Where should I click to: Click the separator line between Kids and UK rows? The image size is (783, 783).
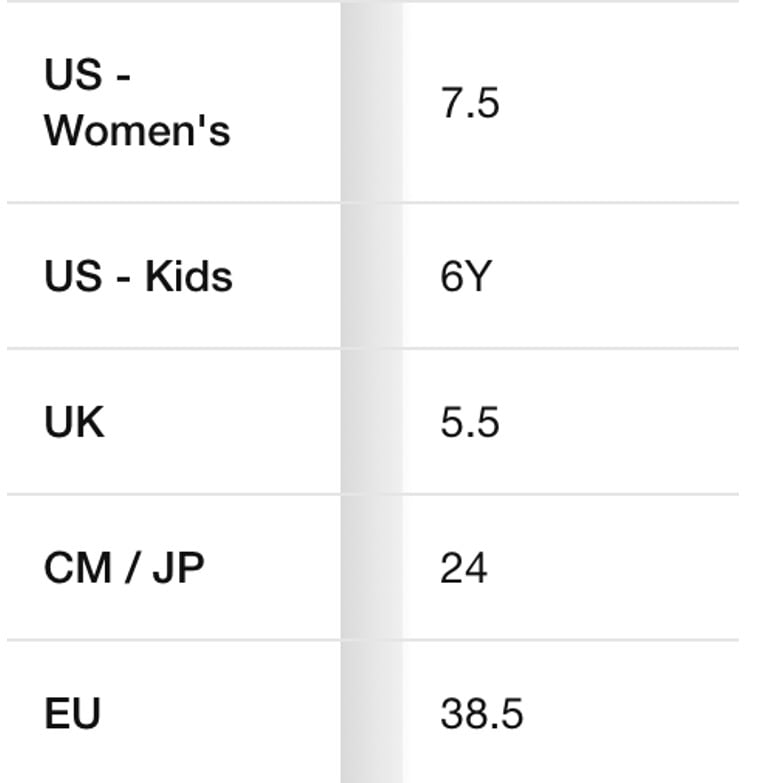click(373, 348)
